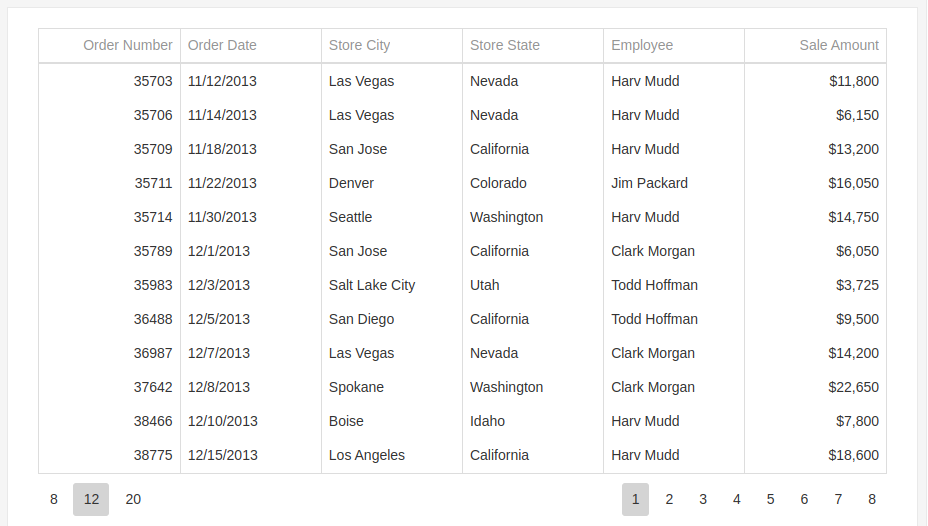Click the $22,650 sale amount cell
The width and height of the screenshot is (928, 526).
(853, 387)
